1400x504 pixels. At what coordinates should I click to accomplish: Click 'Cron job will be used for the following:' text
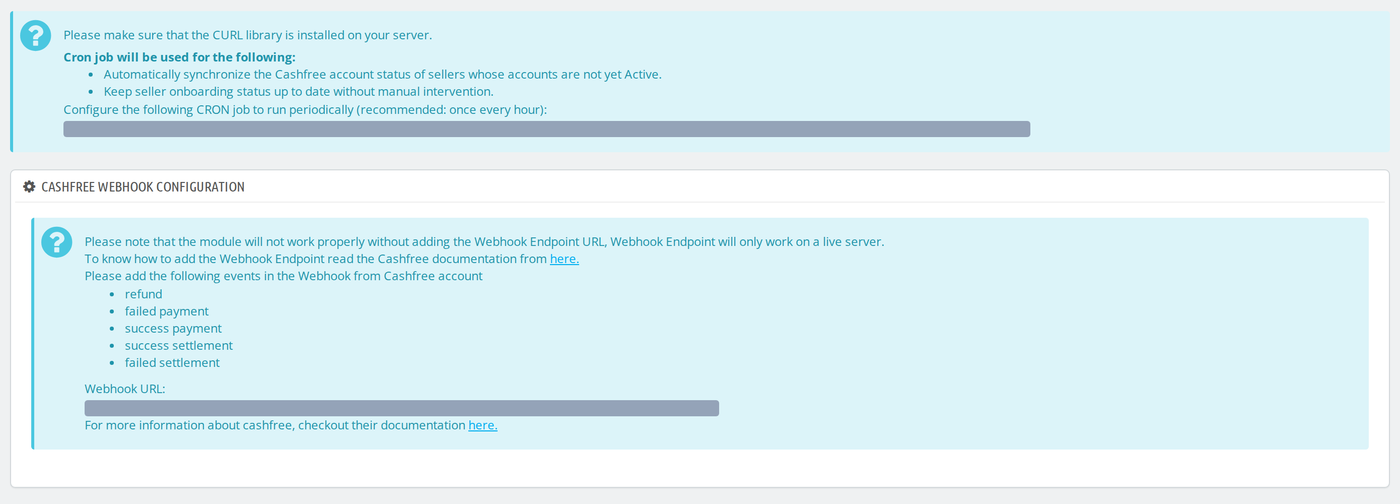click(x=180, y=58)
